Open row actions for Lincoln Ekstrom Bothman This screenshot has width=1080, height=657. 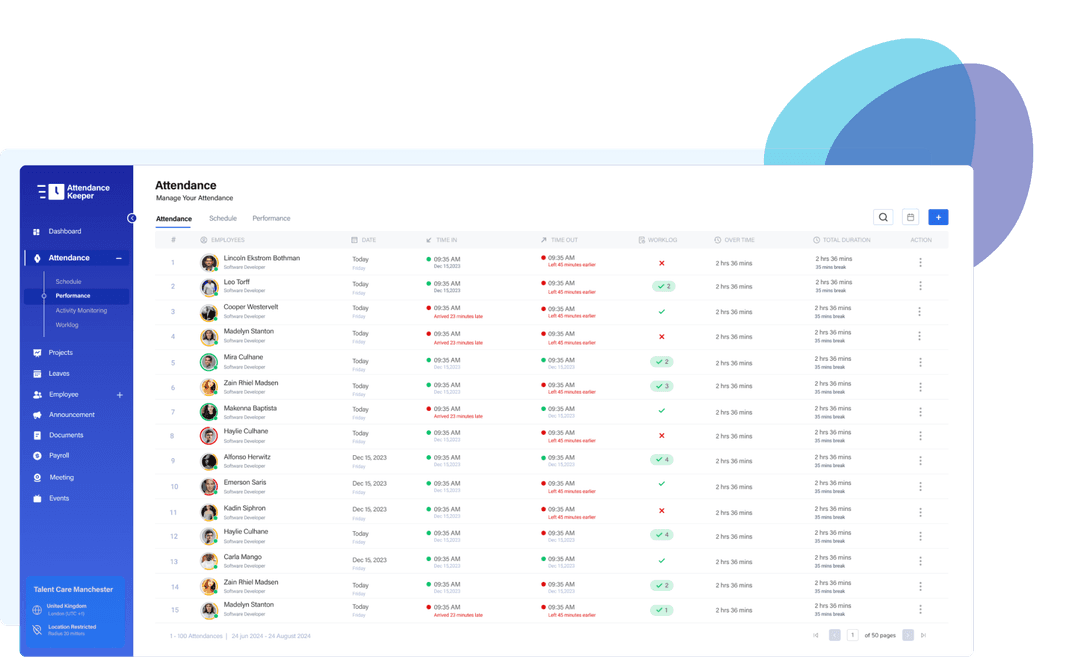(919, 262)
